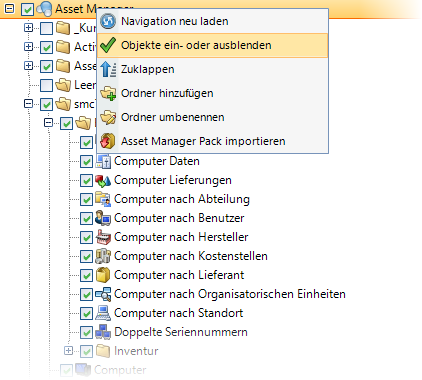Click the Computer nach Hersteller factory icon
The width and height of the screenshot is (422, 380).
(x=103, y=237)
